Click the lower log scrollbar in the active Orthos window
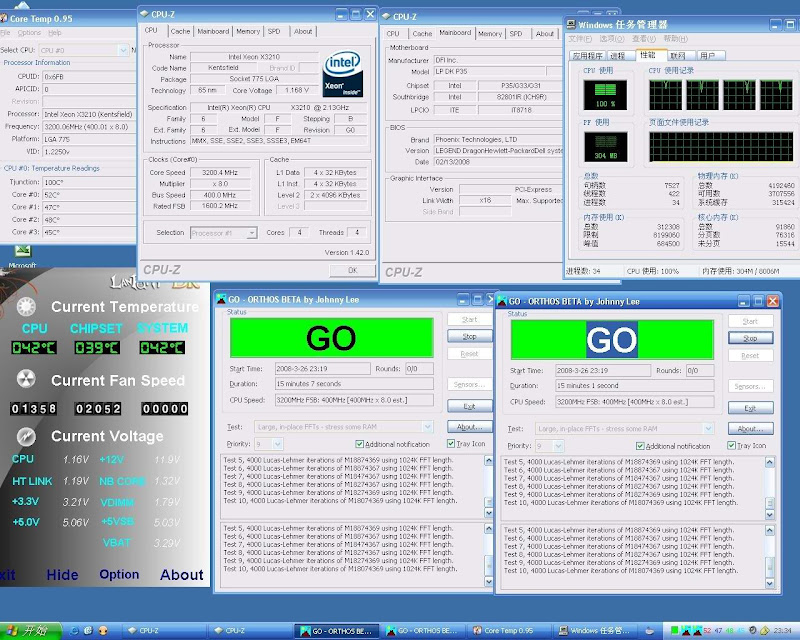Viewport: 800px width, 640px height. point(769,557)
